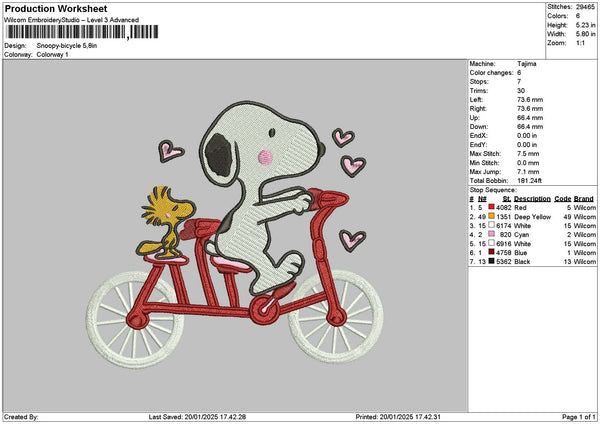Viewport: 600px width, 424px height.
Task: Click the pink swatch in the Cyan row
Action: (x=491, y=234)
